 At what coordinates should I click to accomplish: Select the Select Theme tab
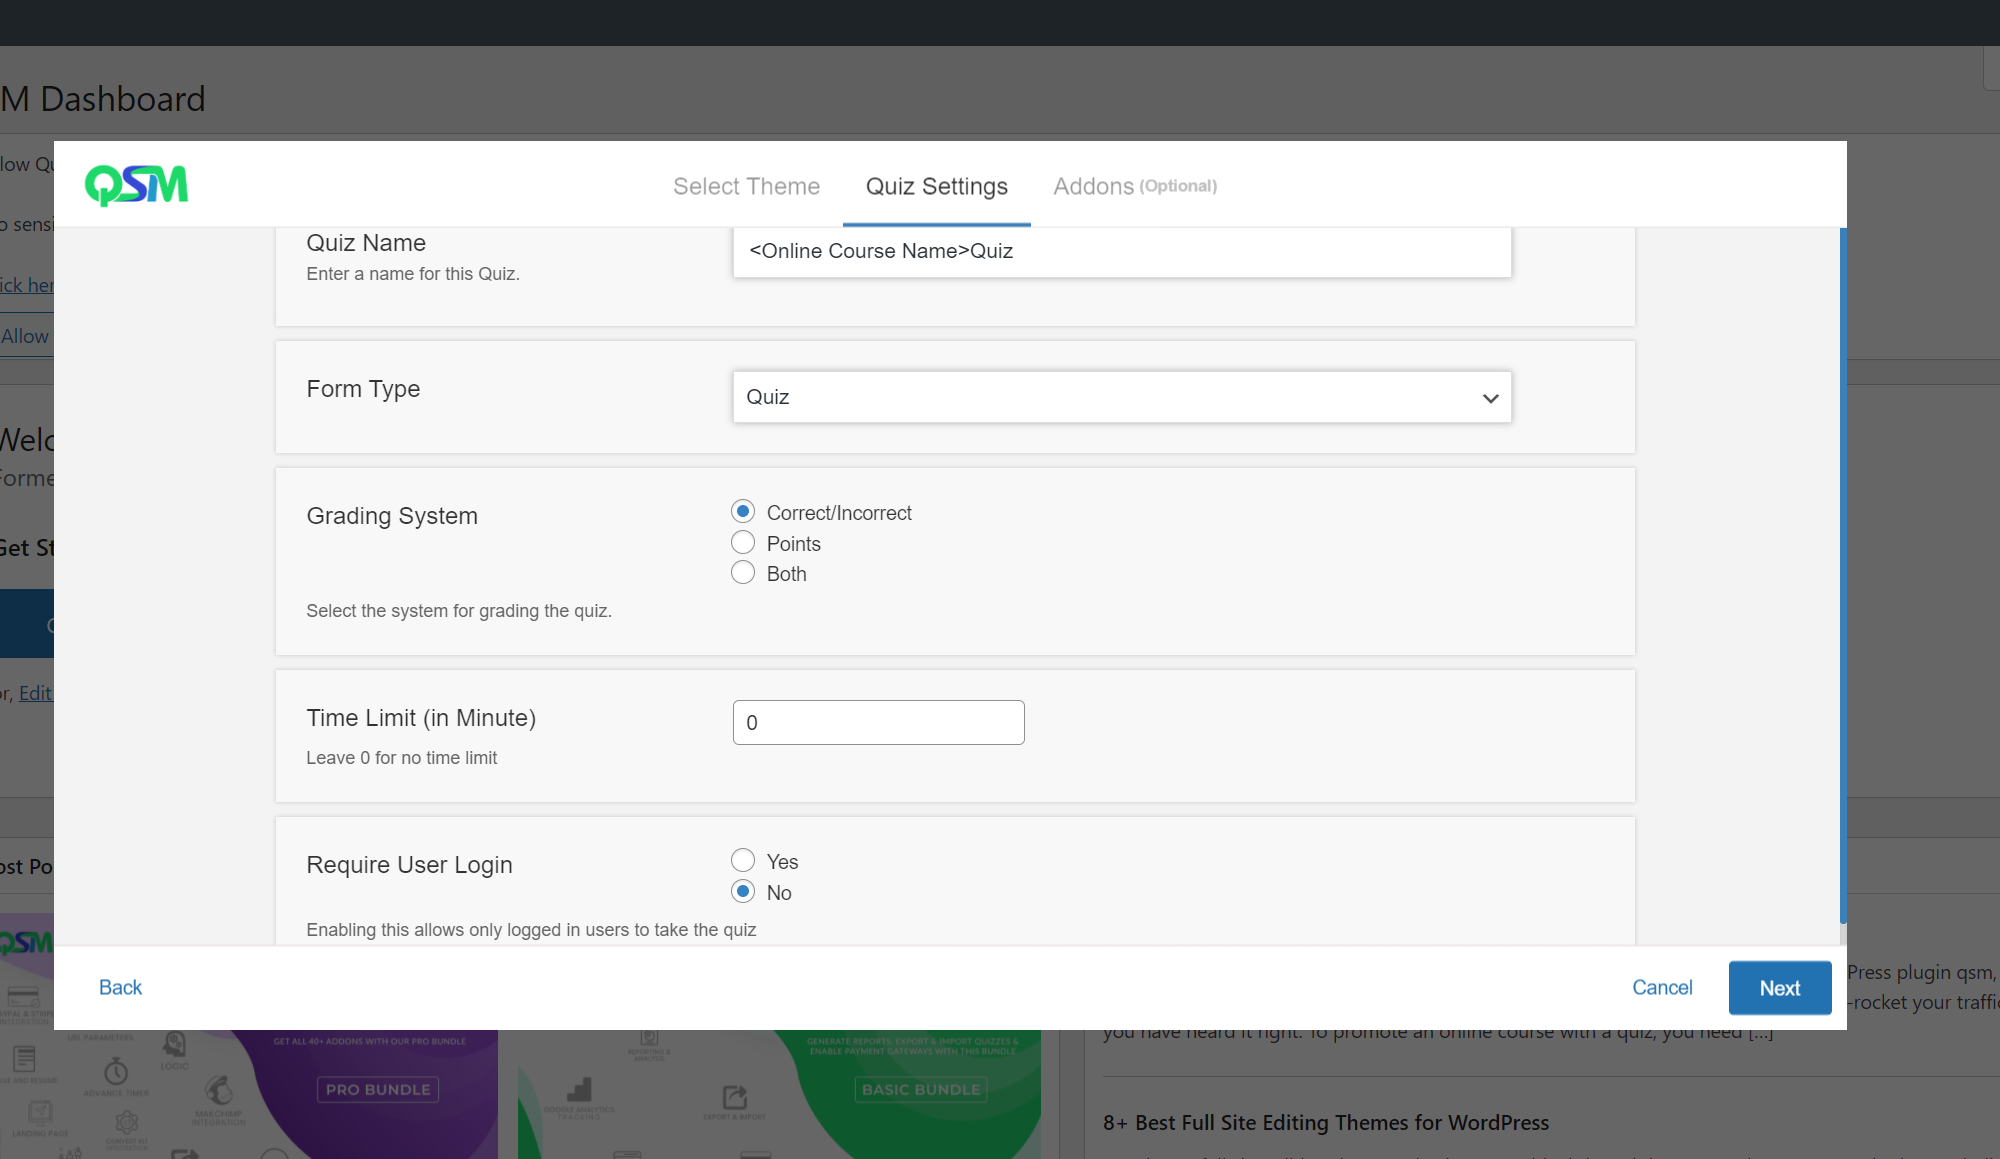pyautogui.click(x=745, y=185)
